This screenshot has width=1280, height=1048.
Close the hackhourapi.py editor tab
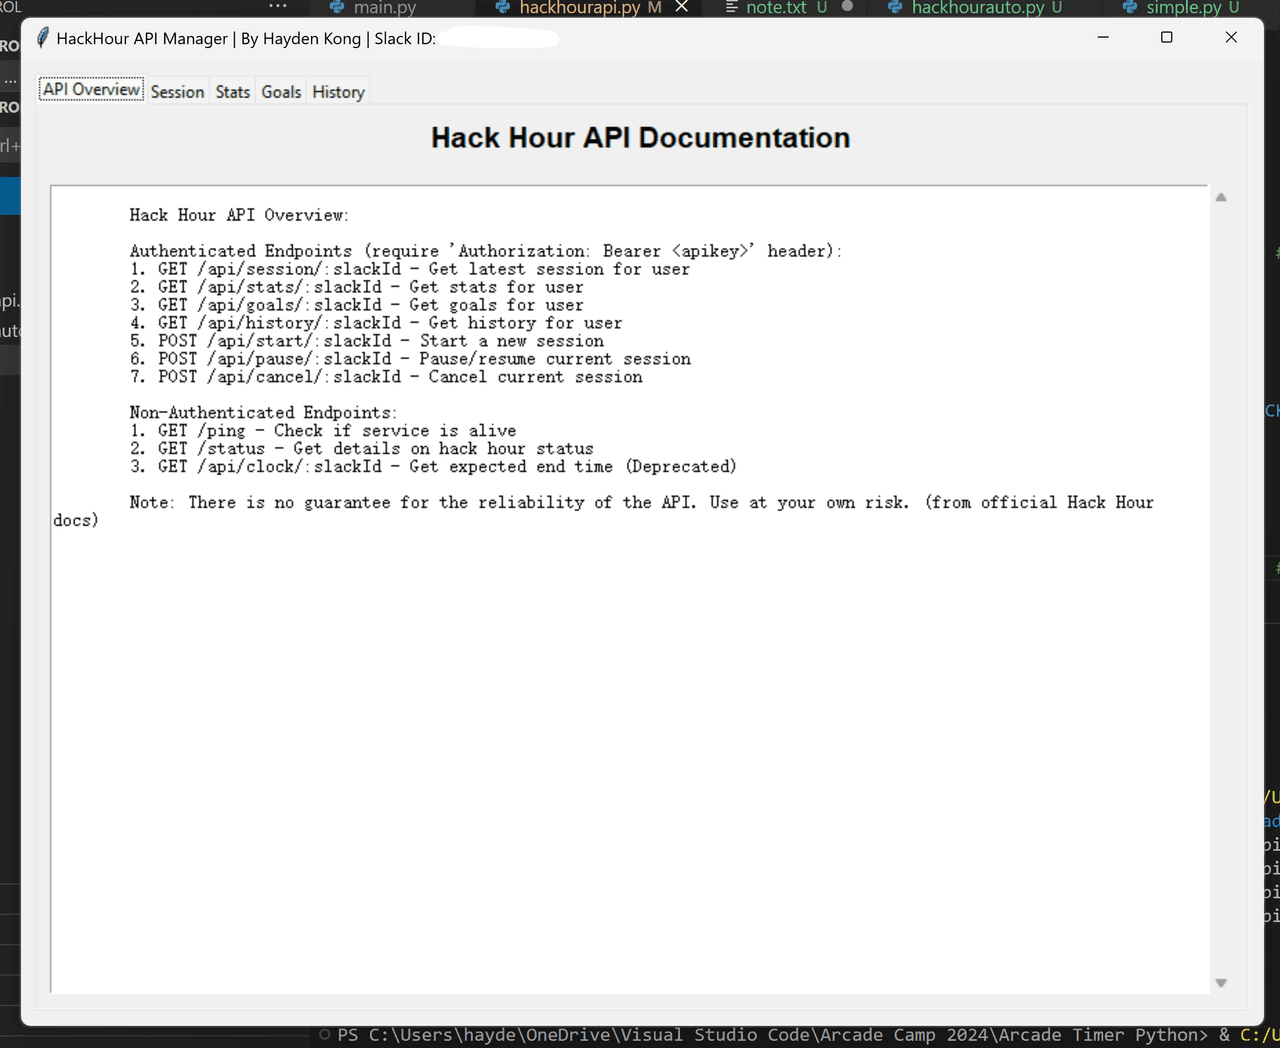(x=682, y=7)
